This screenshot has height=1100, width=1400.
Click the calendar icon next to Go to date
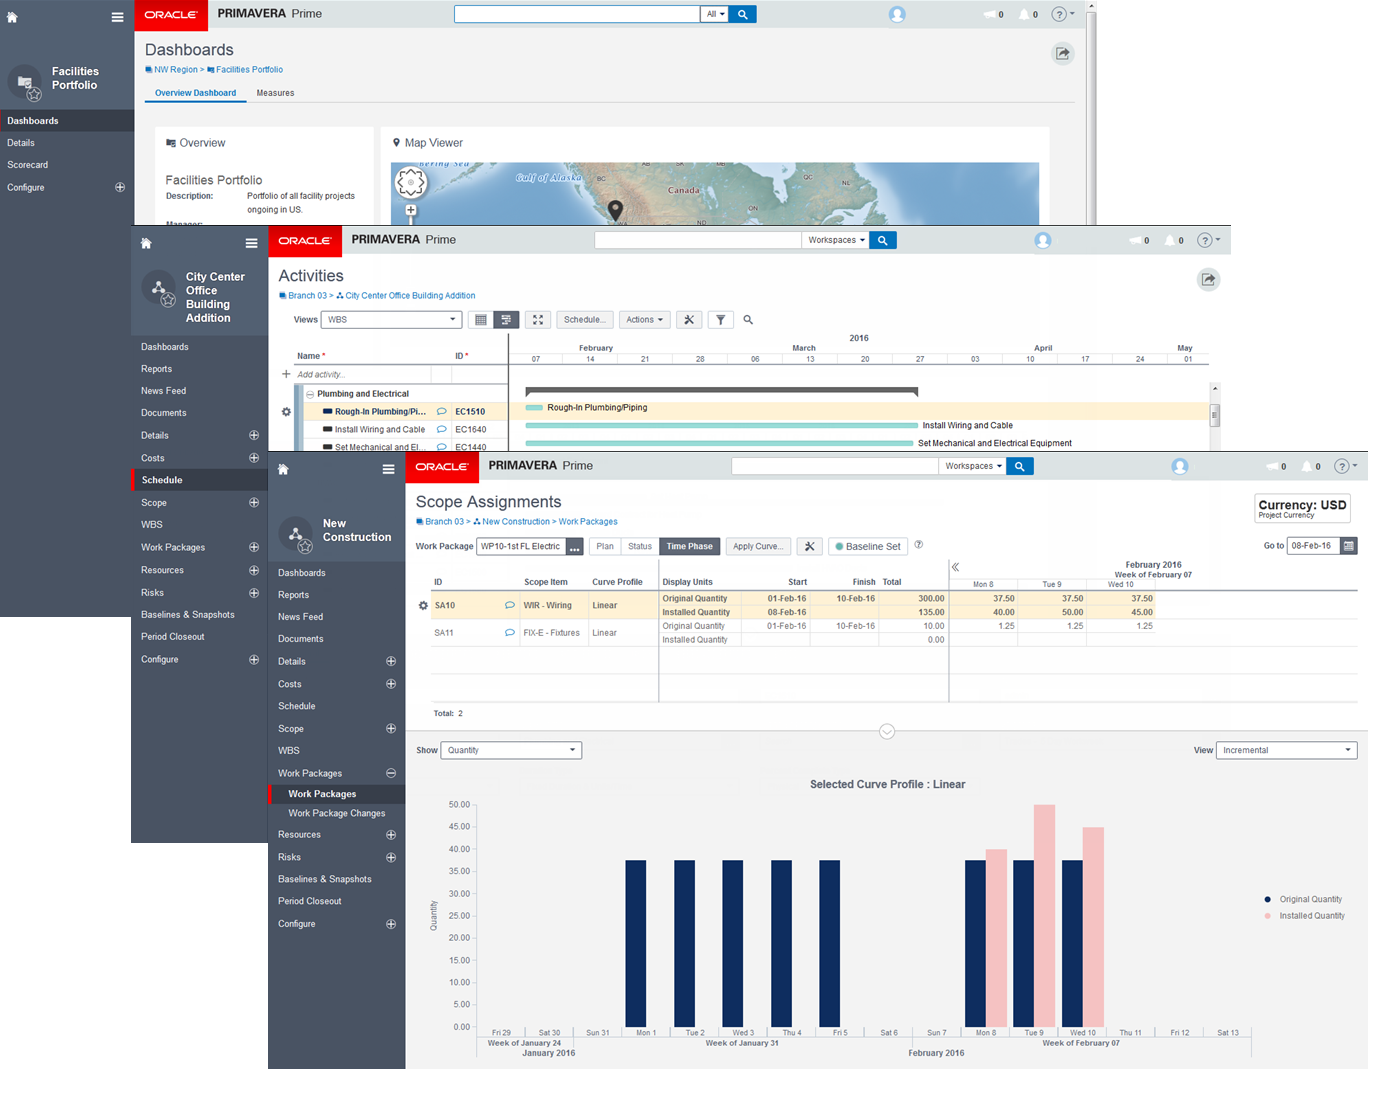click(x=1349, y=546)
